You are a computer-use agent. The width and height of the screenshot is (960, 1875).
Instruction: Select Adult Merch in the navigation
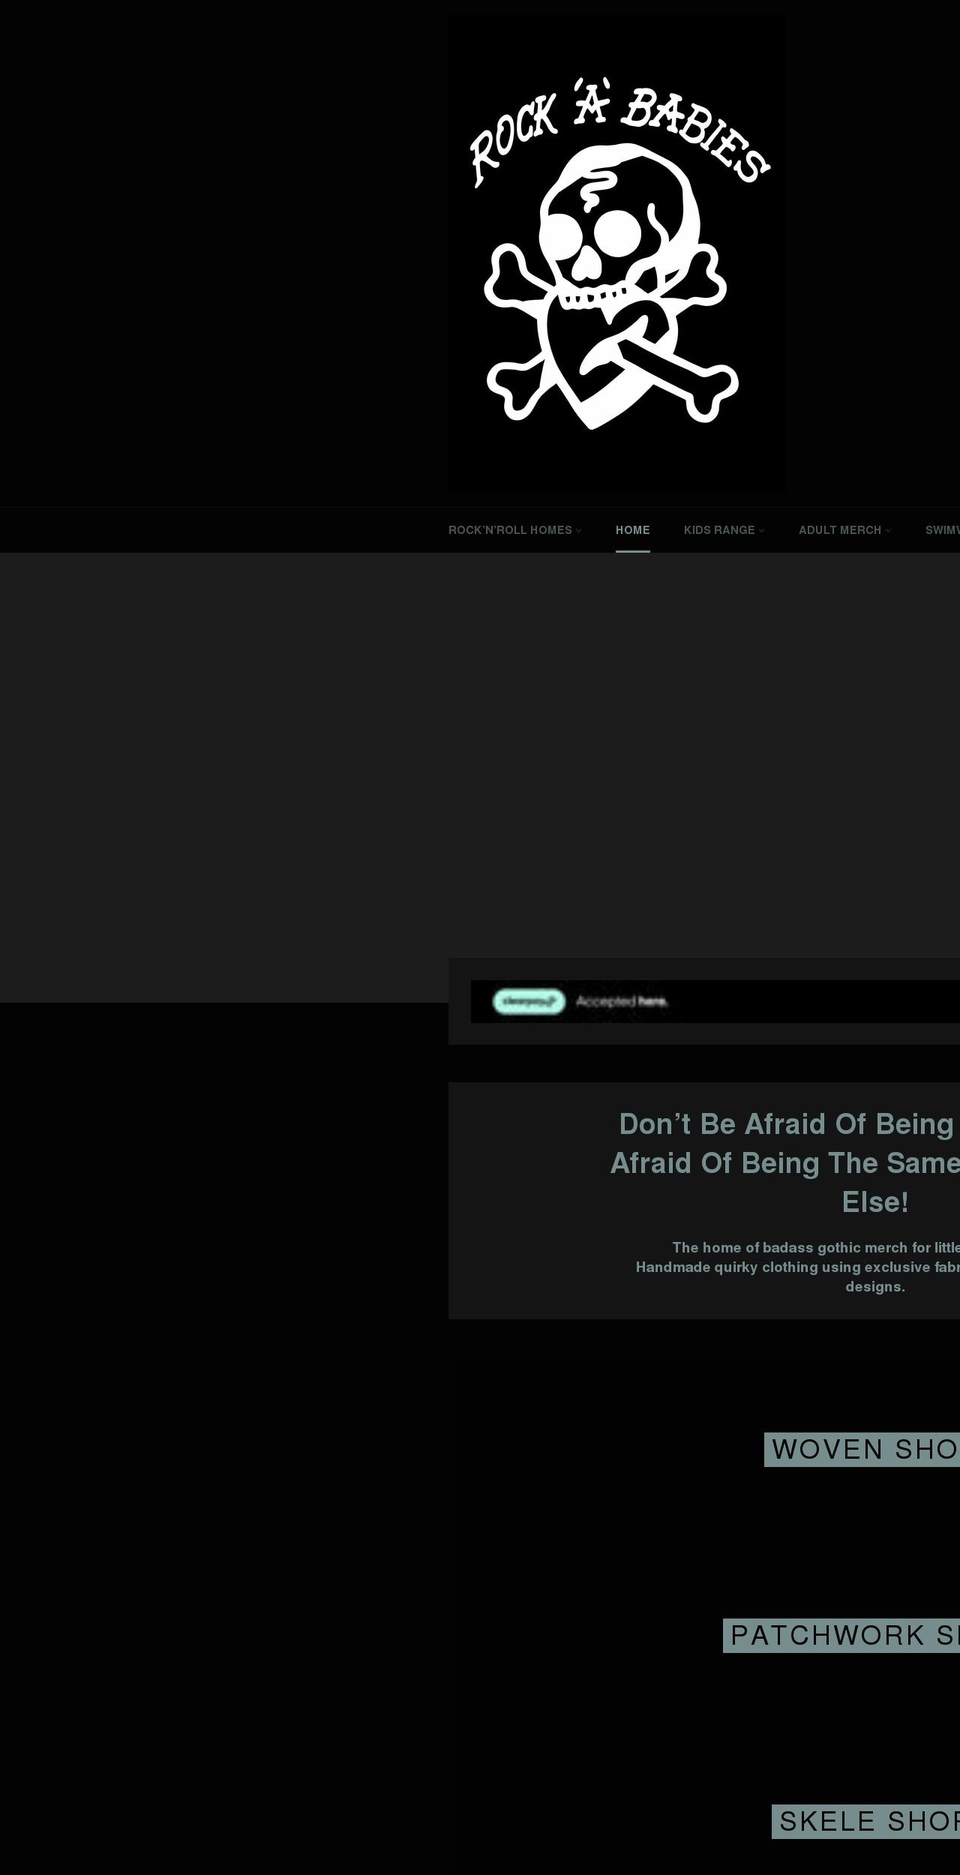(839, 530)
